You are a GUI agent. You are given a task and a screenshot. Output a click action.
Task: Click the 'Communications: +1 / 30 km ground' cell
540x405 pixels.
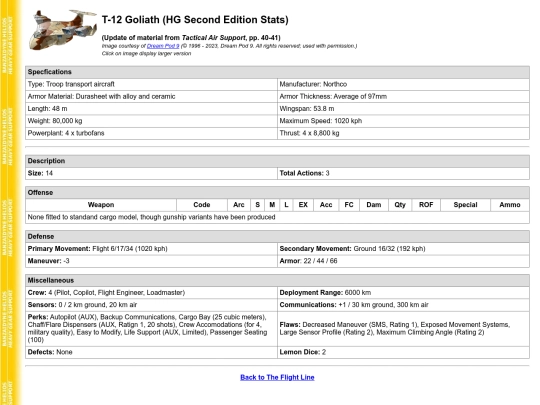pos(403,305)
